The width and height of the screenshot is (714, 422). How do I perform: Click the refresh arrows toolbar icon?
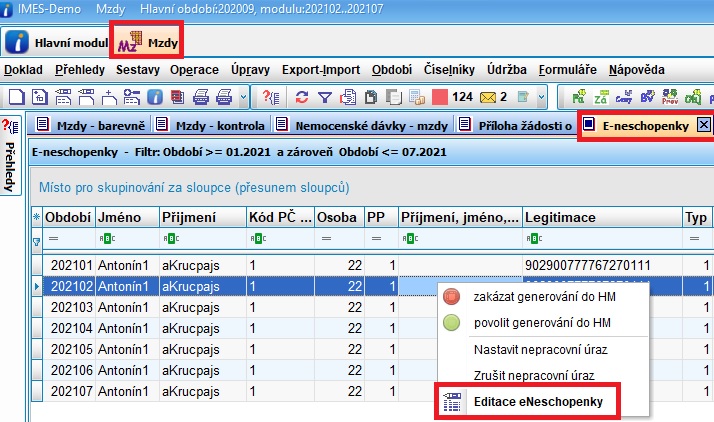tap(301, 97)
